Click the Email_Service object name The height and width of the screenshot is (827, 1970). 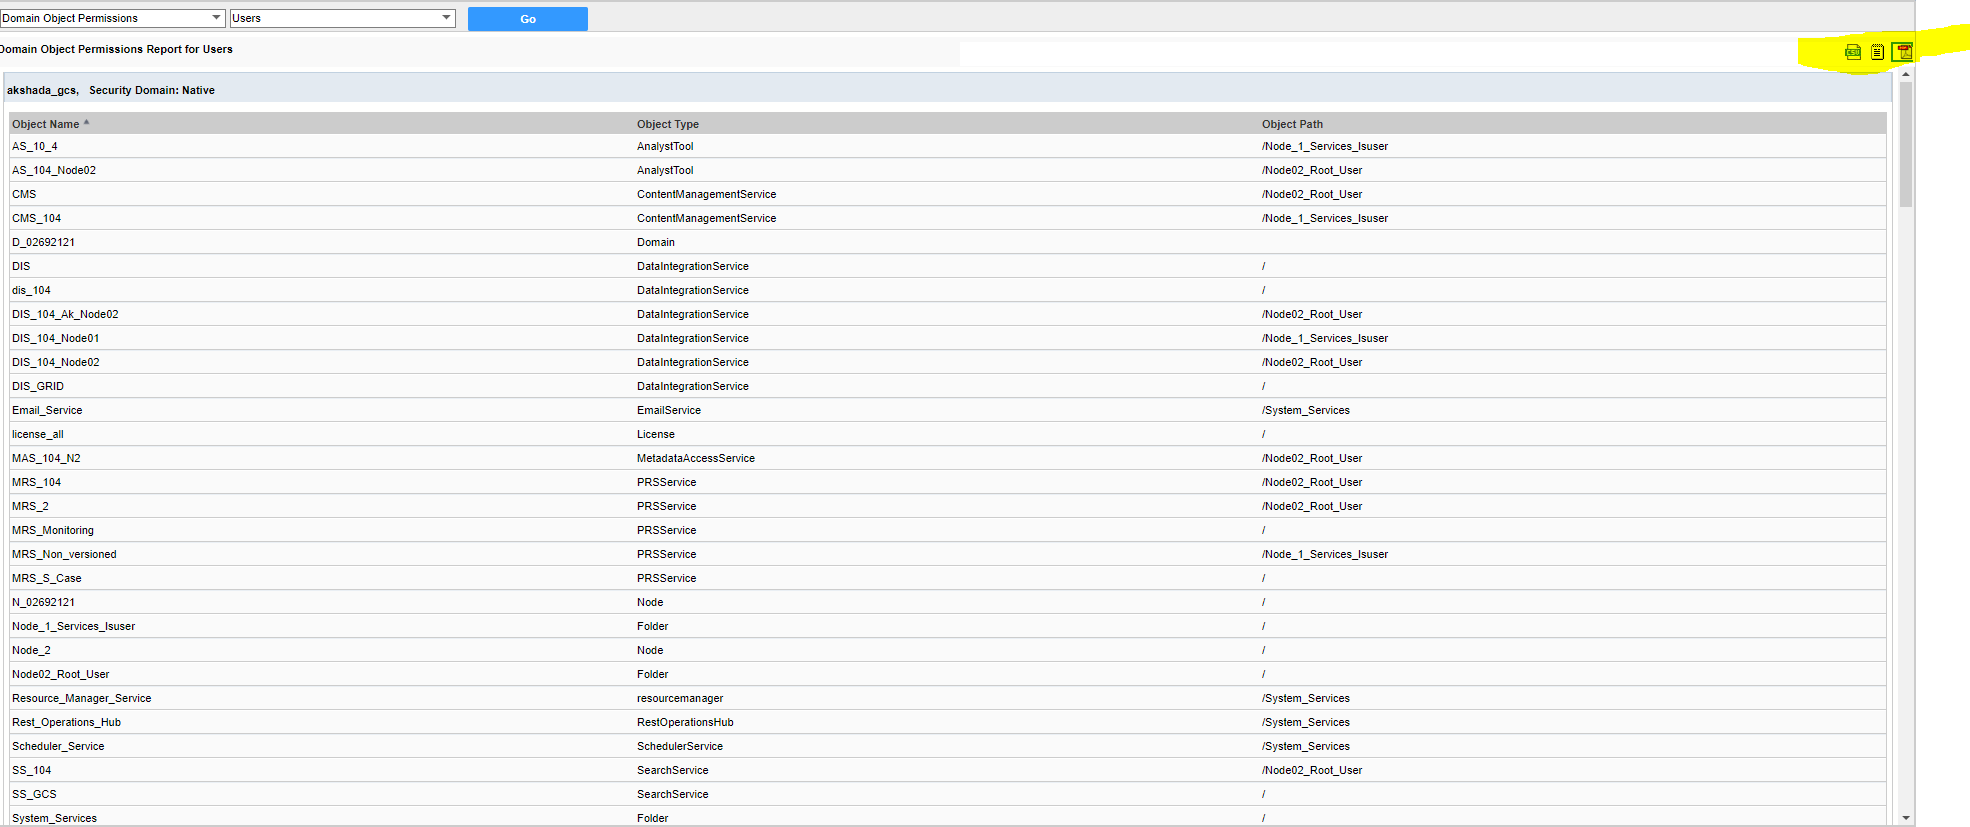pyautogui.click(x=47, y=410)
